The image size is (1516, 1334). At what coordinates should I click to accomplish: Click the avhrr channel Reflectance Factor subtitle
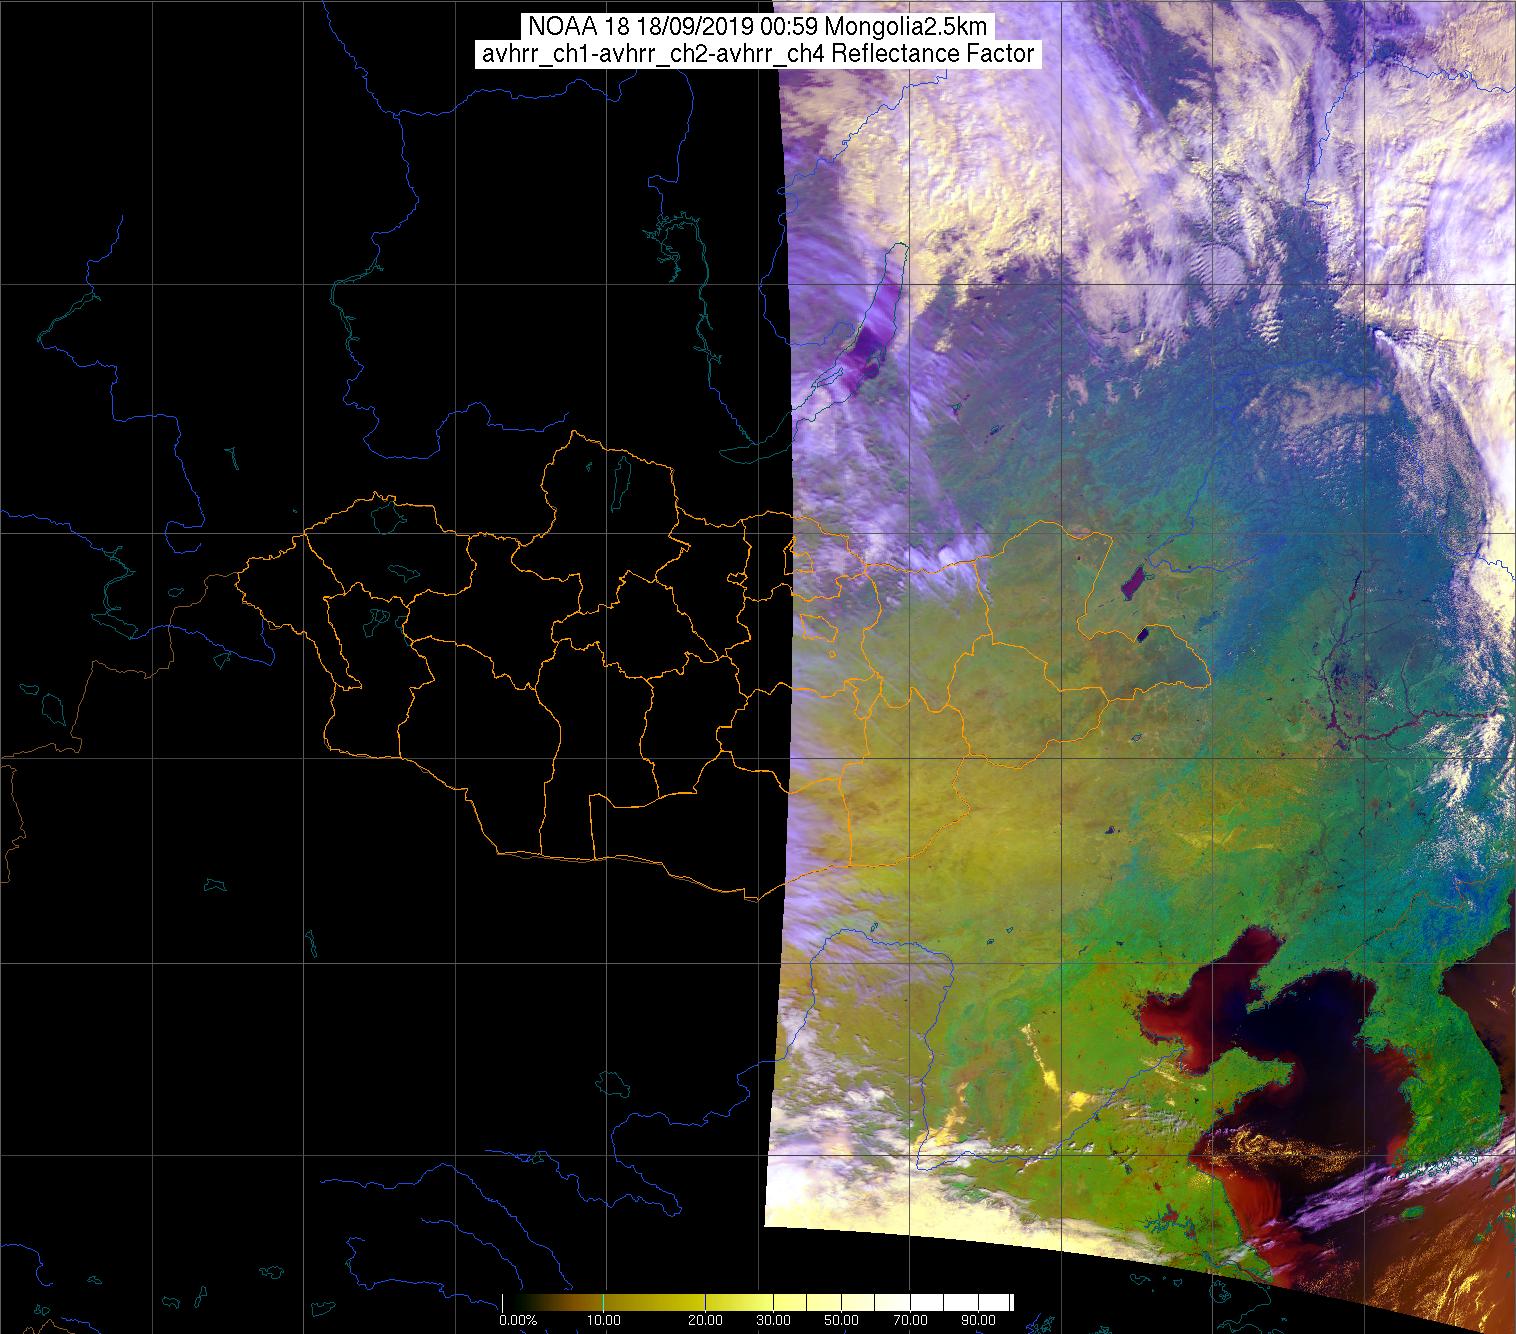[x=758, y=54]
